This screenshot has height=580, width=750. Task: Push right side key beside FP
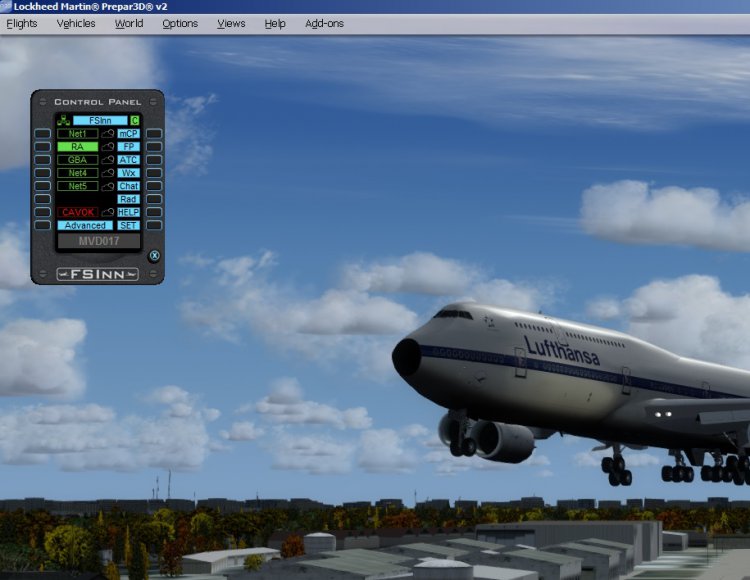coord(154,147)
